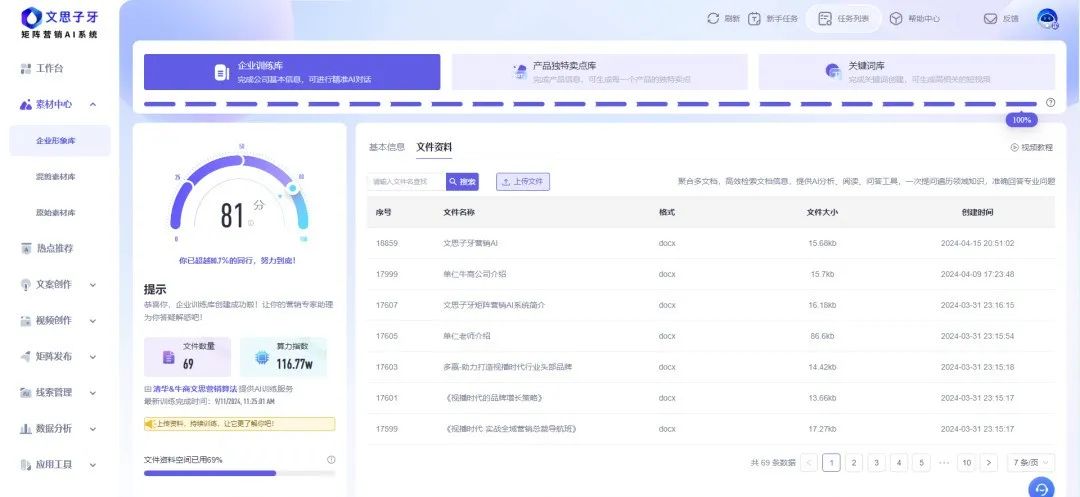
Task: Select the 企业训练库 card
Action: (292, 72)
